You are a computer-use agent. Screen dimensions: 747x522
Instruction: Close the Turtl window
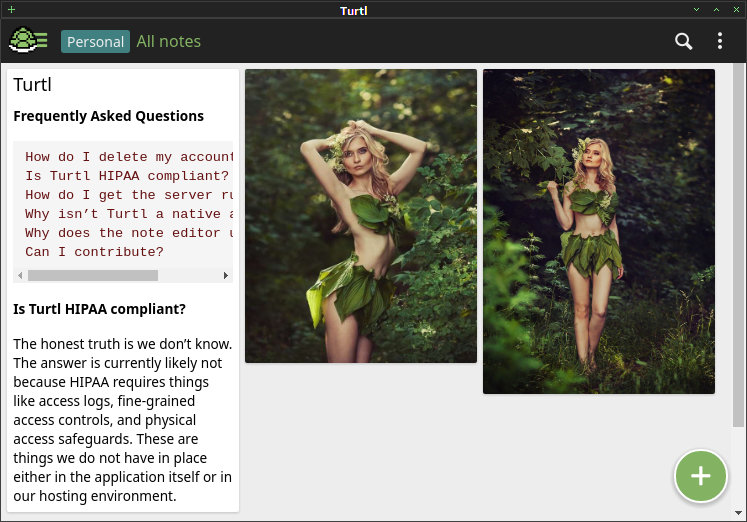pos(736,10)
